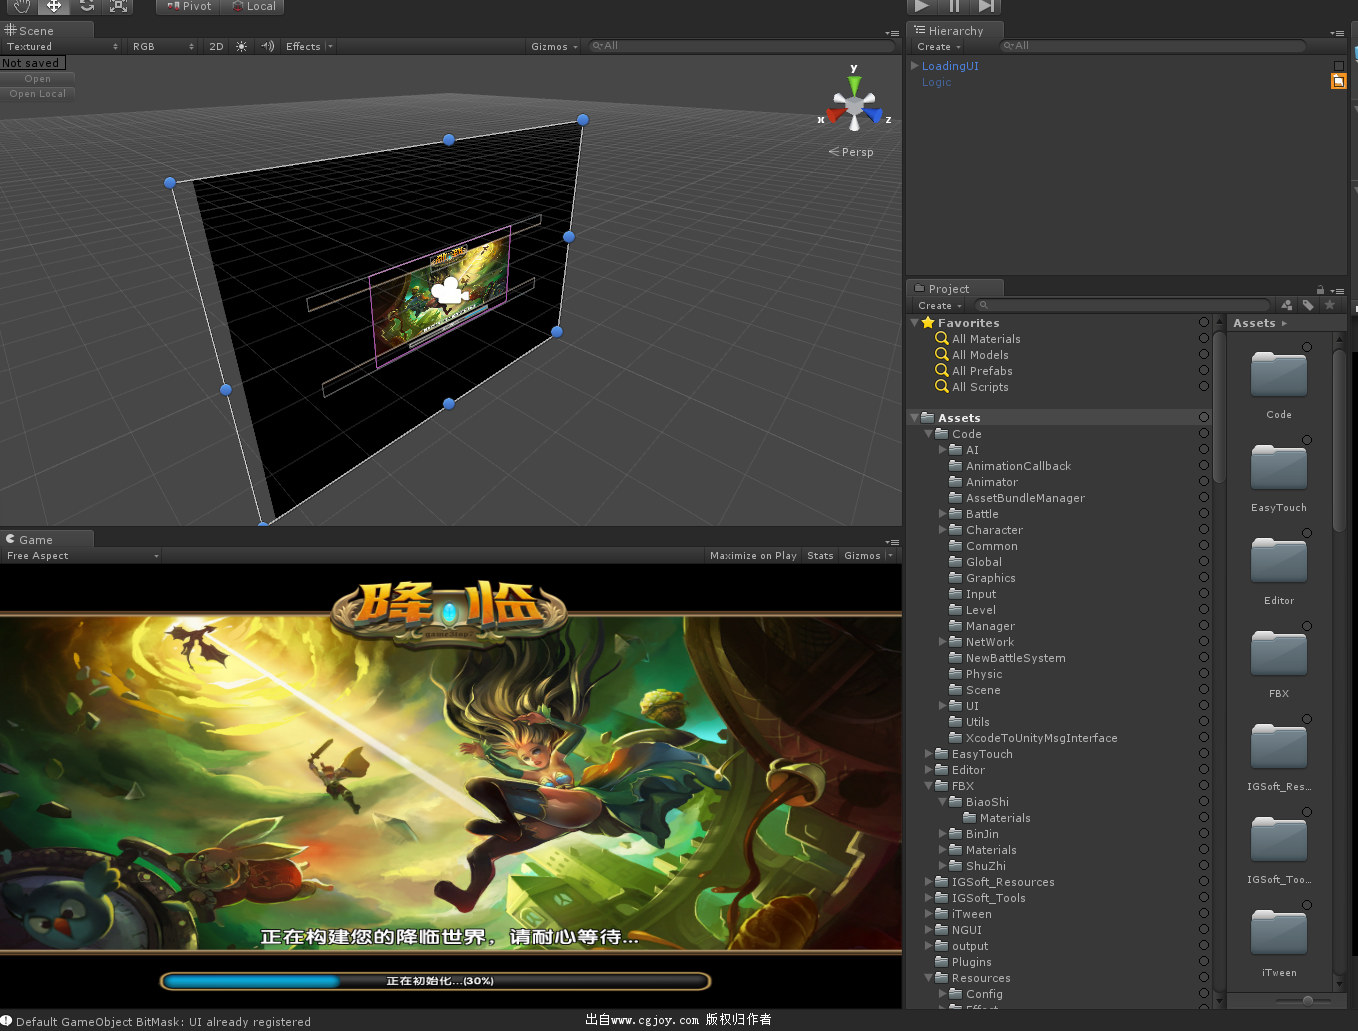Click the Project panel lock icon
The image size is (1358, 1031).
pyautogui.click(x=1320, y=290)
